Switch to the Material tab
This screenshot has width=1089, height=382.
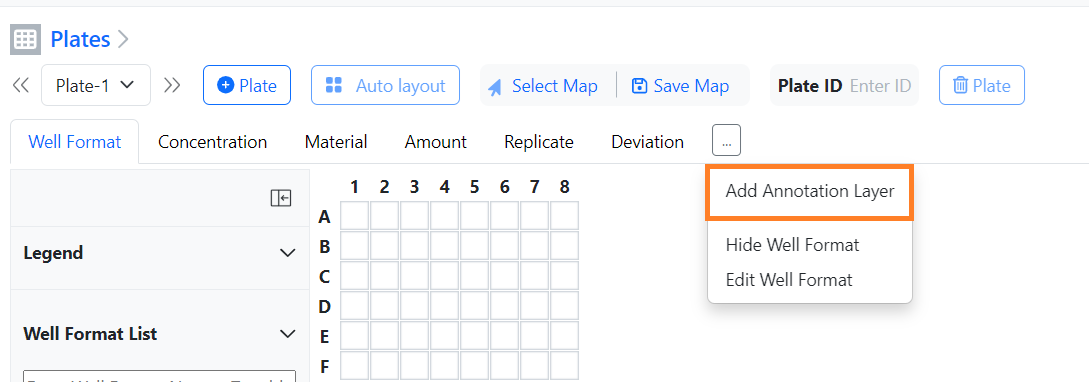click(336, 142)
